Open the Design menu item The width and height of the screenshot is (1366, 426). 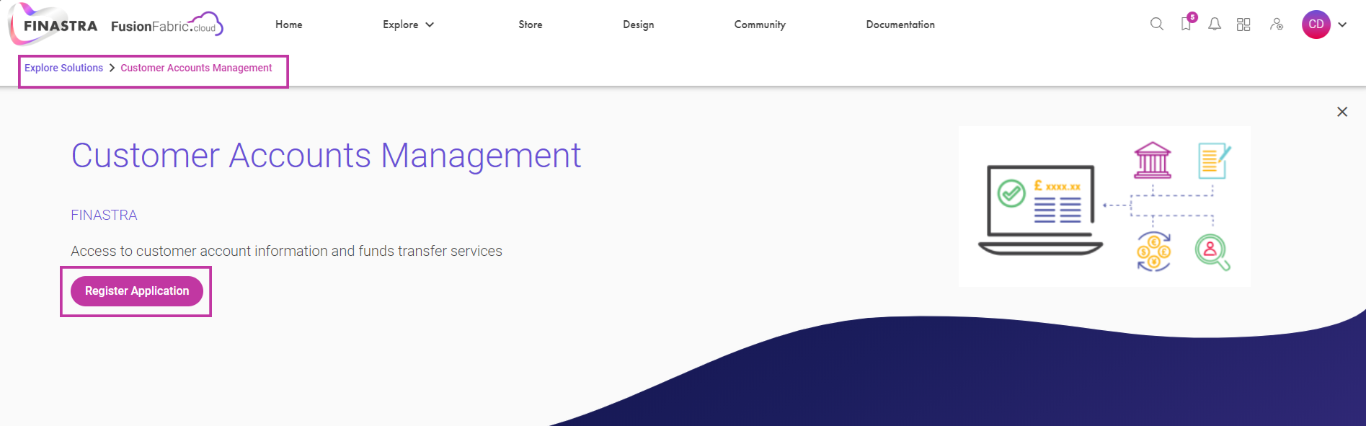tap(638, 24)
